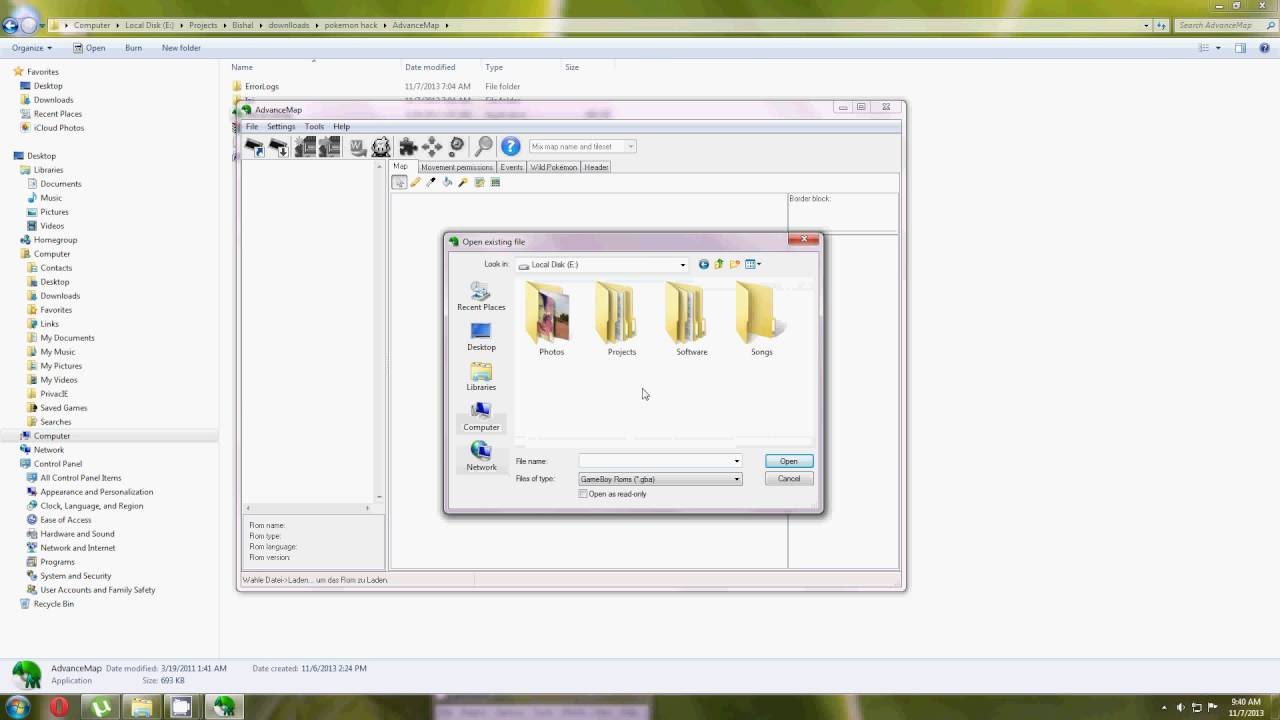Viewport: 1280px width, 720px height.
Task: Click the uTorrent icon on the taskbar
Action: [101, 707]
